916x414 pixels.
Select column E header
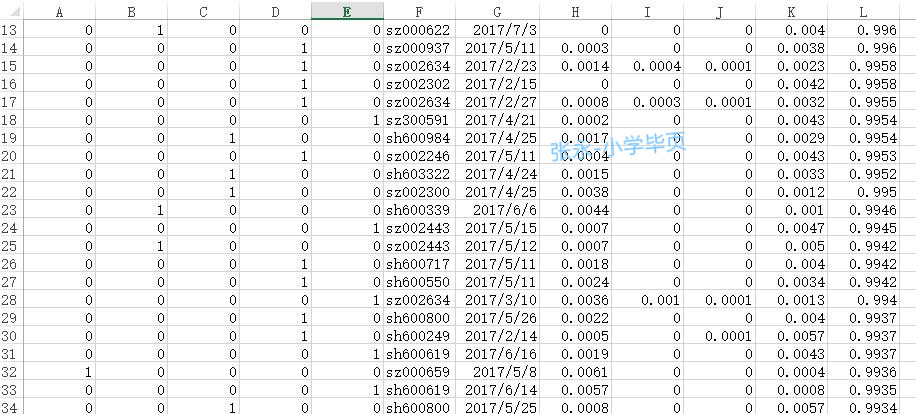pos(348,11)
